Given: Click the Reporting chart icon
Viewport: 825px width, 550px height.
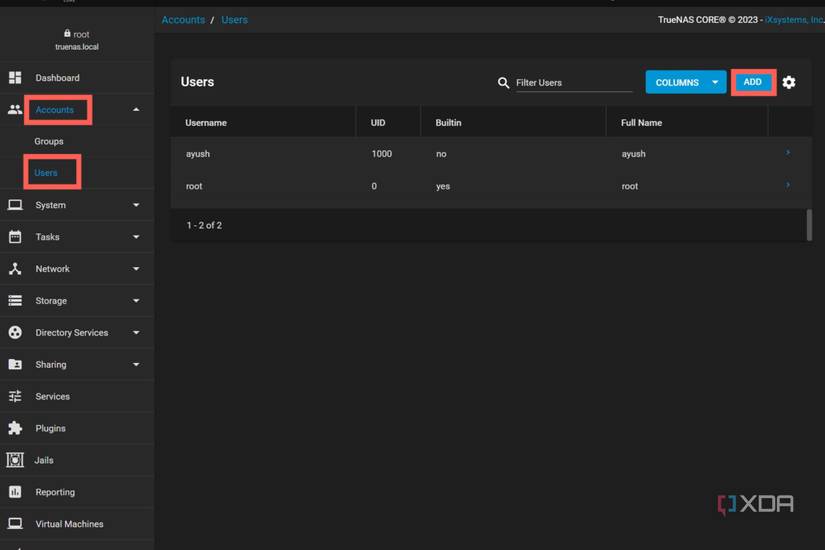Looking at the screenshot, I should pos(15,492).
